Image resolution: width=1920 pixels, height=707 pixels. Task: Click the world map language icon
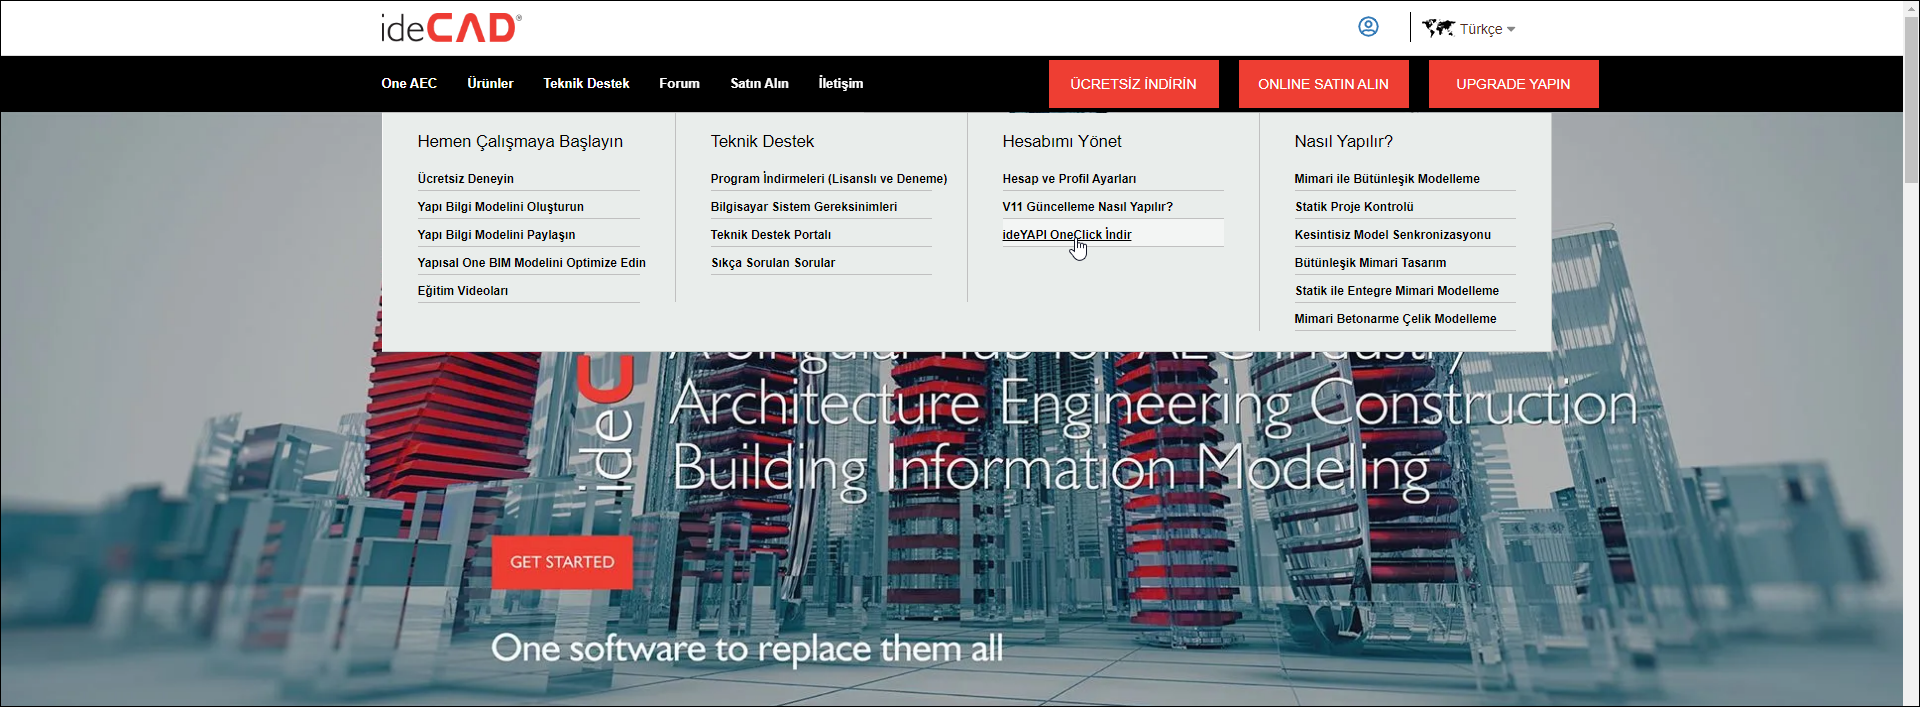1438,28
